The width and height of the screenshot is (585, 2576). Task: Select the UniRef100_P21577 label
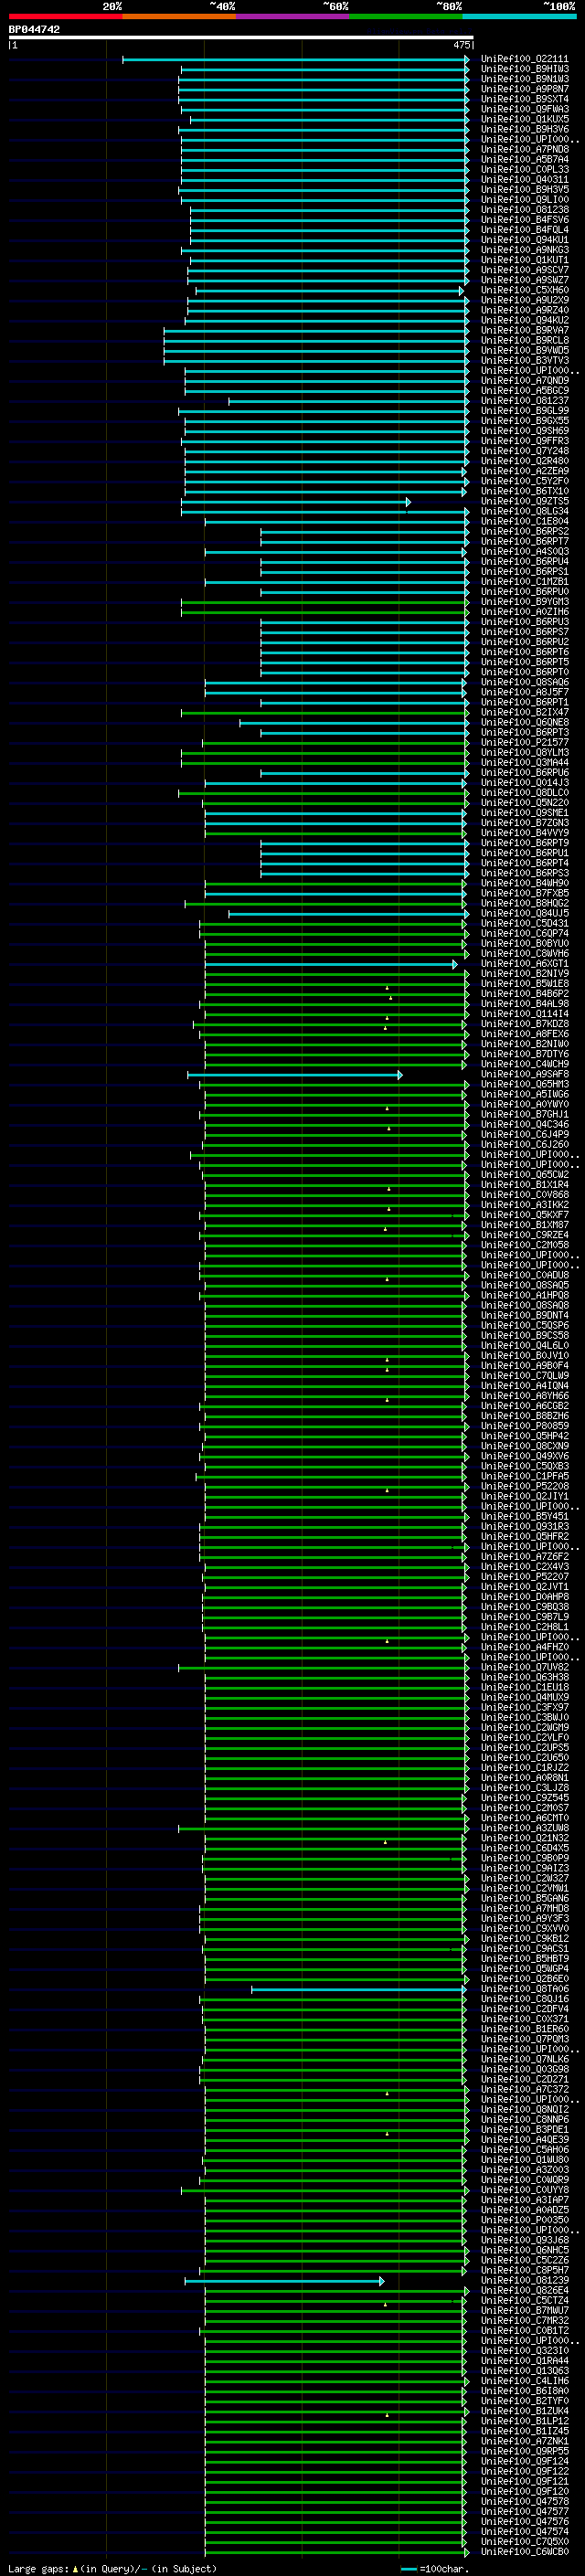click(x=524, y=743)
